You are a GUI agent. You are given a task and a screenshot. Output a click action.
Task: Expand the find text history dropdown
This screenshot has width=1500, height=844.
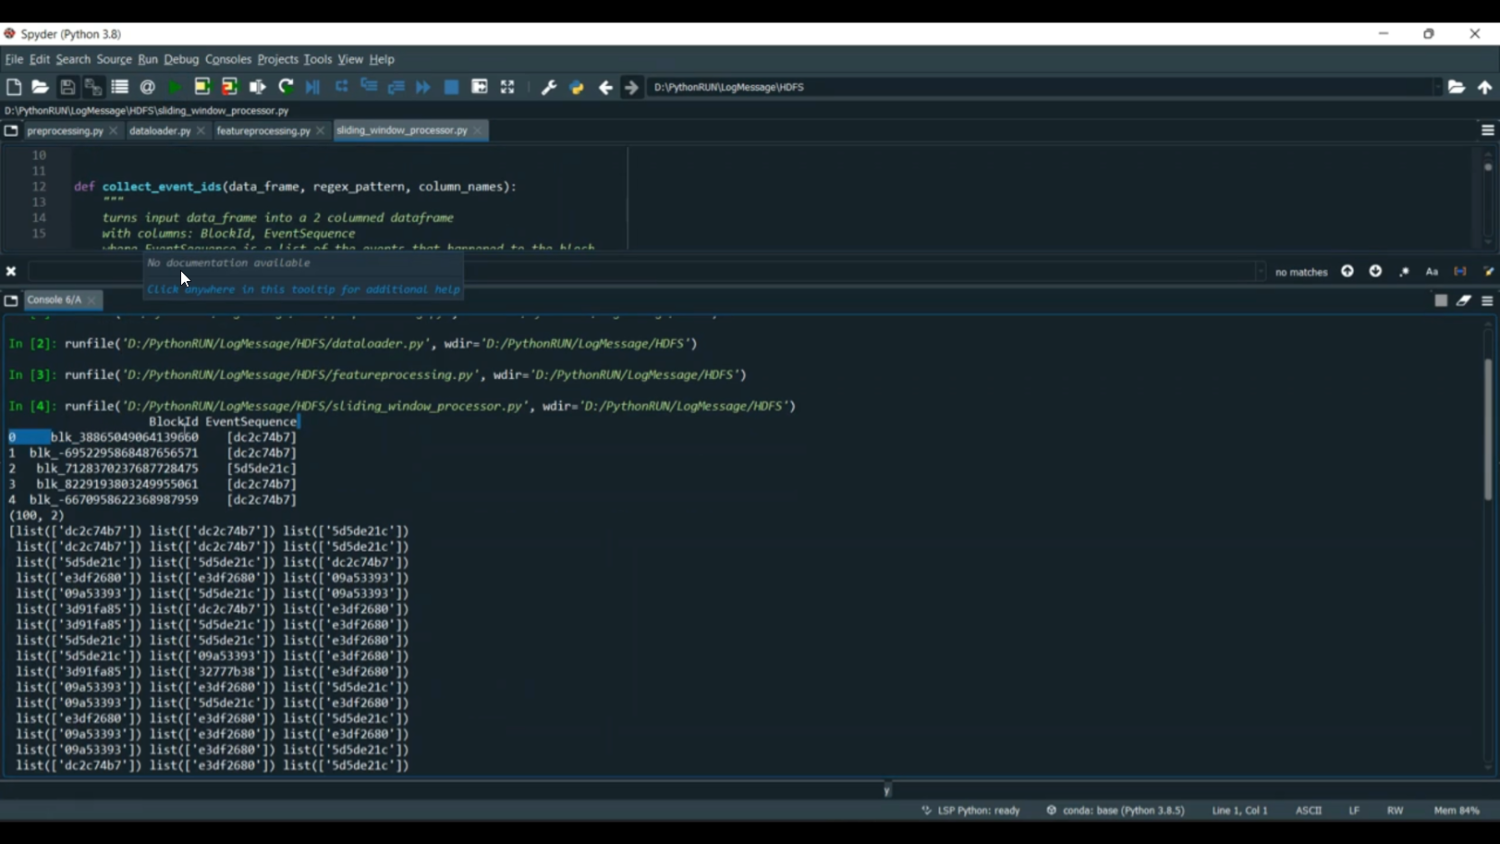coord(1260,272)
